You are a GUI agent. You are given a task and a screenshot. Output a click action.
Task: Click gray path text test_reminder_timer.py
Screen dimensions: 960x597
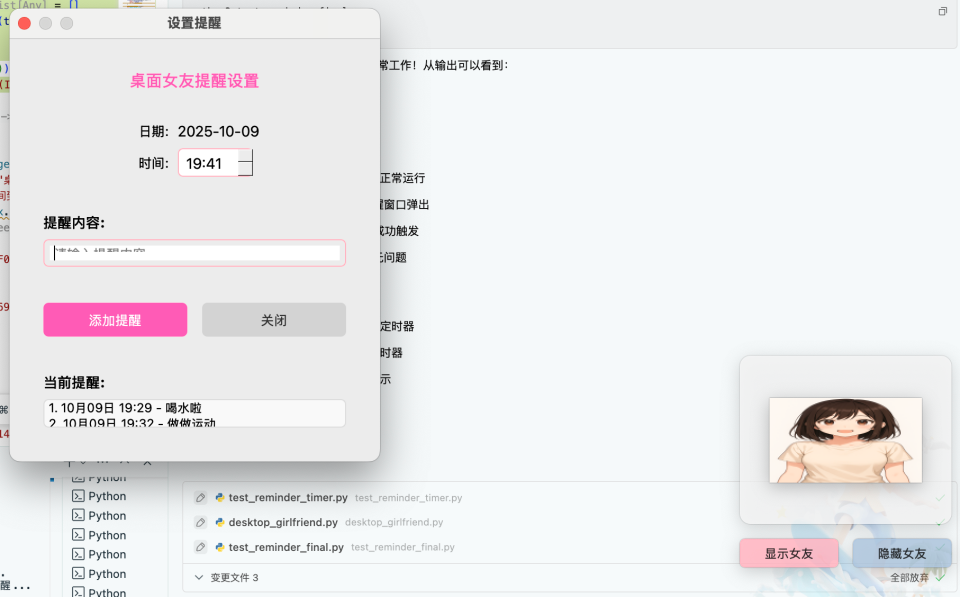[x=408, y=498]
